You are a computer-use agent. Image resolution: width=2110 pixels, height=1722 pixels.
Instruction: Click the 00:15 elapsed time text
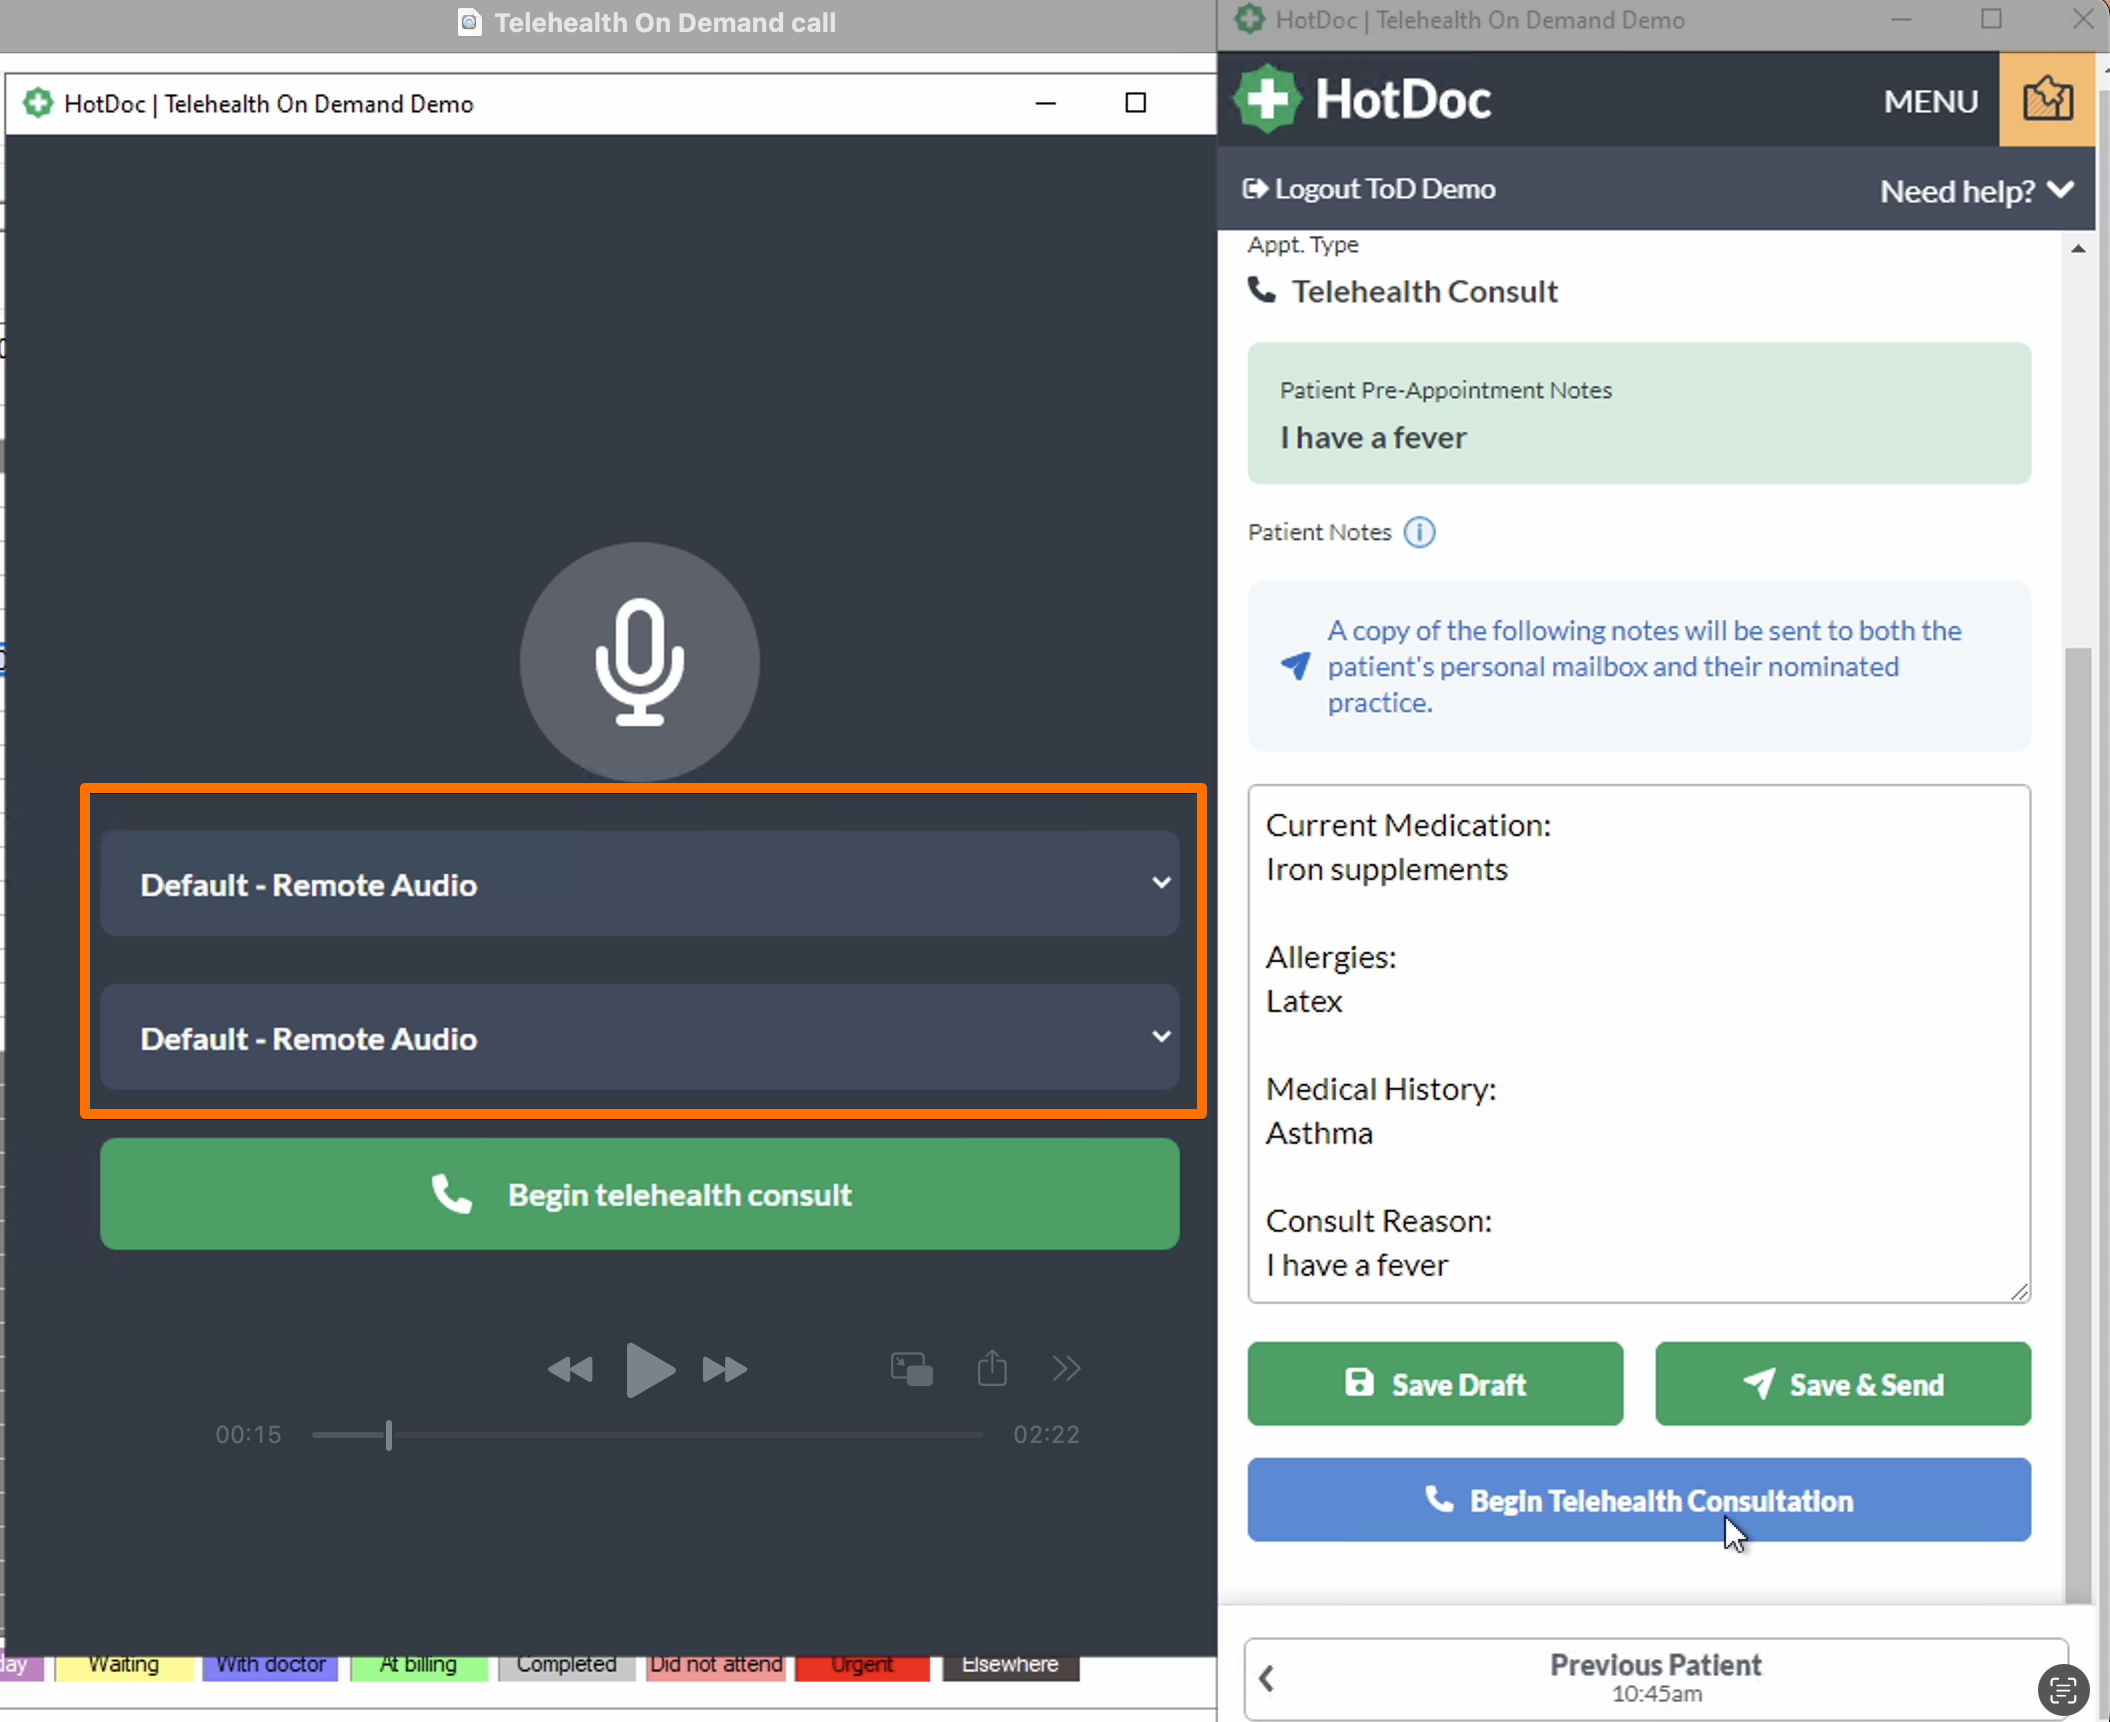click(x=248, y=1435)
